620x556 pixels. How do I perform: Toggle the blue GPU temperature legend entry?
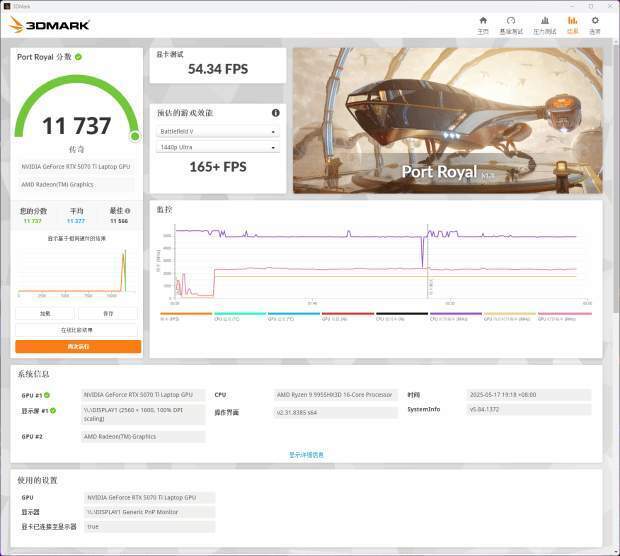point(294,316)
